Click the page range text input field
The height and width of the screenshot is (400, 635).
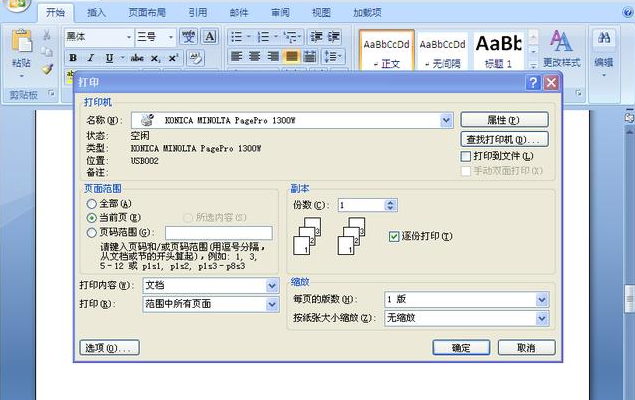[x=219, y=233]
